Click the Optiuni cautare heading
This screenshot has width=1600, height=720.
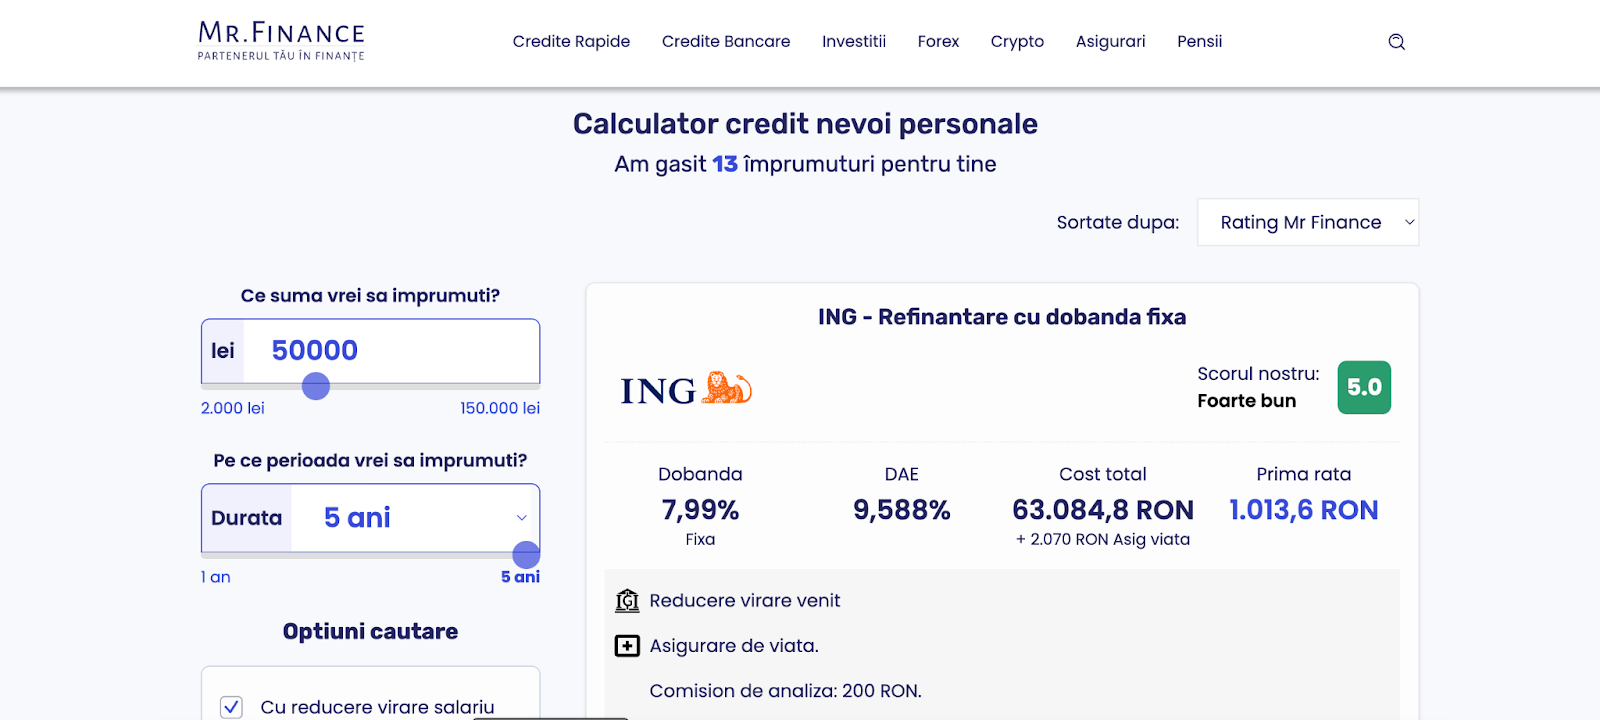(370, 632)
